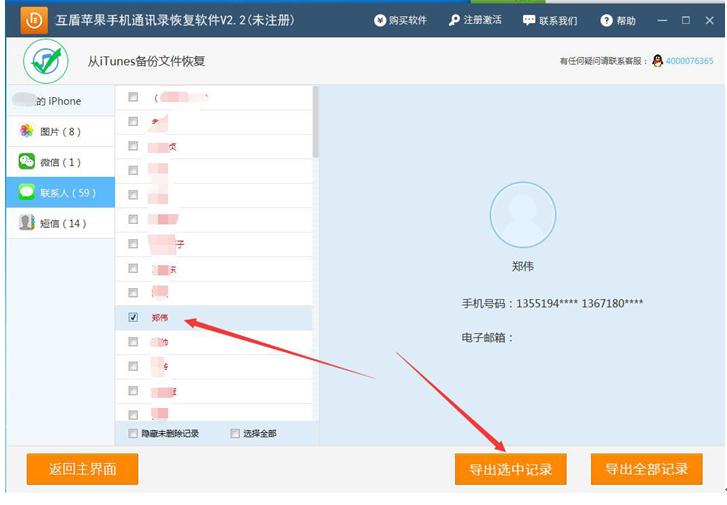Open 短信 (14) category

[61, 224]
